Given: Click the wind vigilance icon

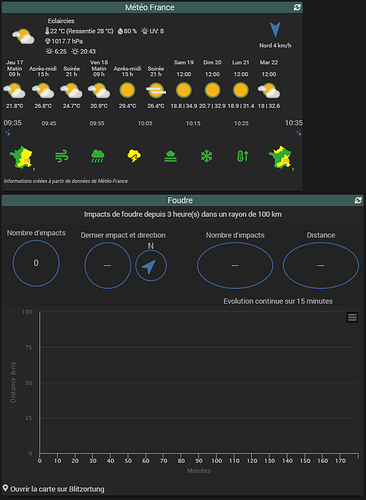Looking at the screenshot, I should (62, 156).
